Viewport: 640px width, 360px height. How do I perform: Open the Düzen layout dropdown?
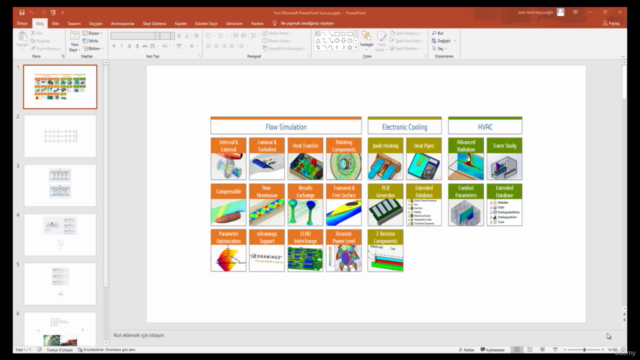coord(92,33)
